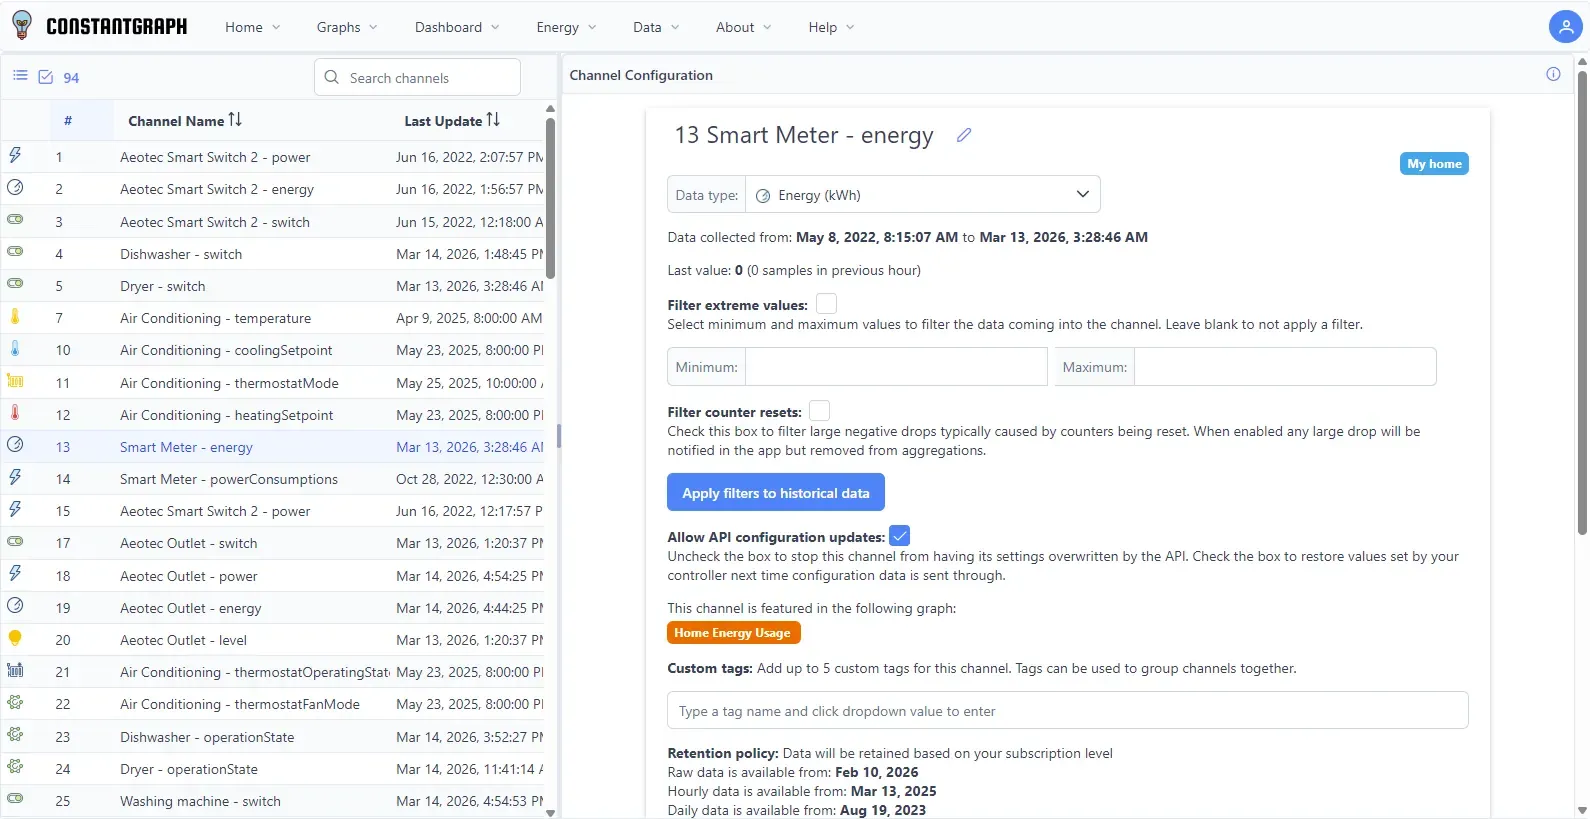The image size is (1590, 819).
Task: Click the list view icon above channel table
Action: click(x=20, y=76)
